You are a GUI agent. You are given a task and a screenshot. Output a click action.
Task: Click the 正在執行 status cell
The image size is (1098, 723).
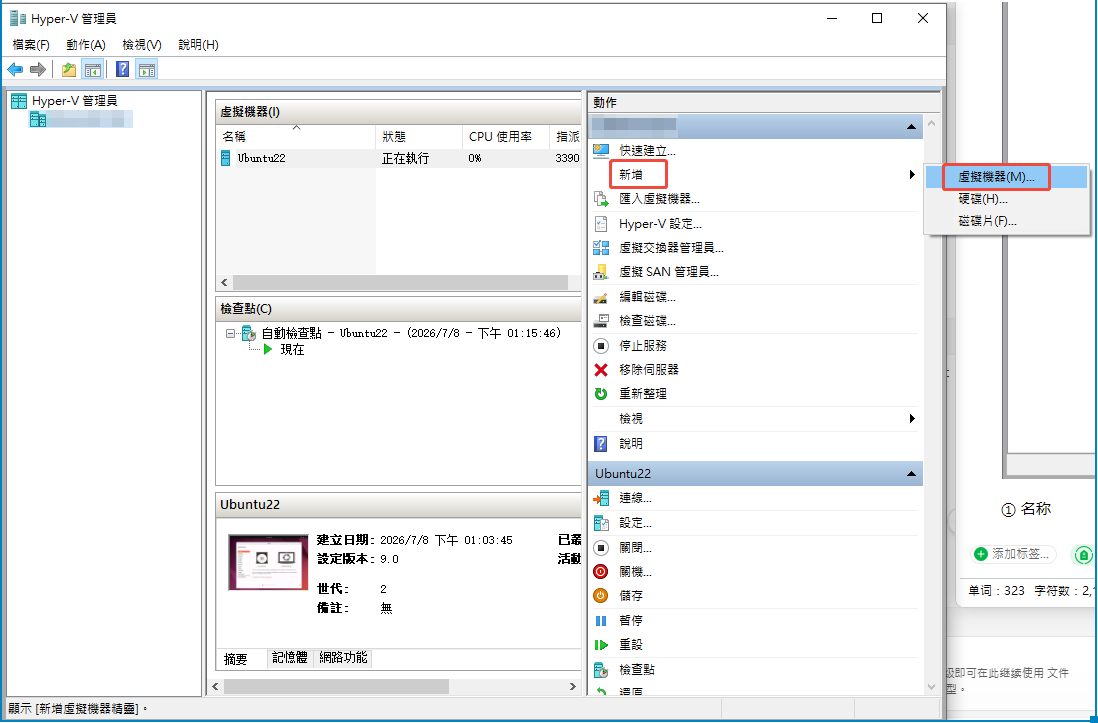click(405, 158)
